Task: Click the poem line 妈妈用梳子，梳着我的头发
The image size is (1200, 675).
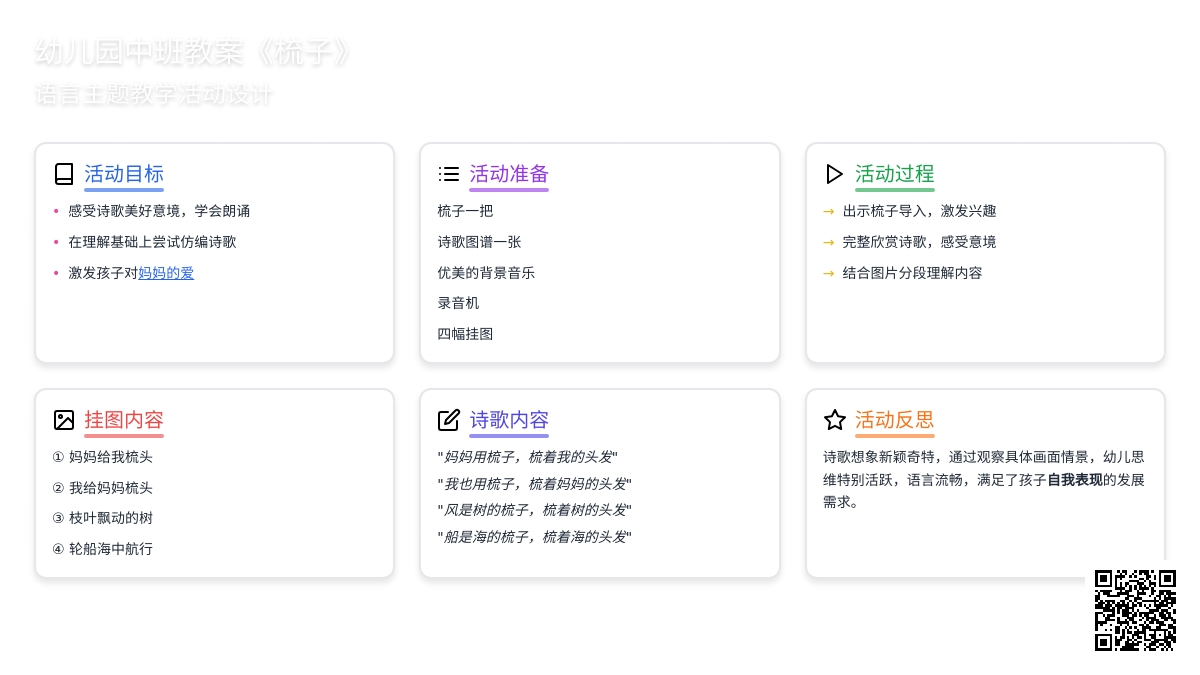Action: click(x=527, y=457)
